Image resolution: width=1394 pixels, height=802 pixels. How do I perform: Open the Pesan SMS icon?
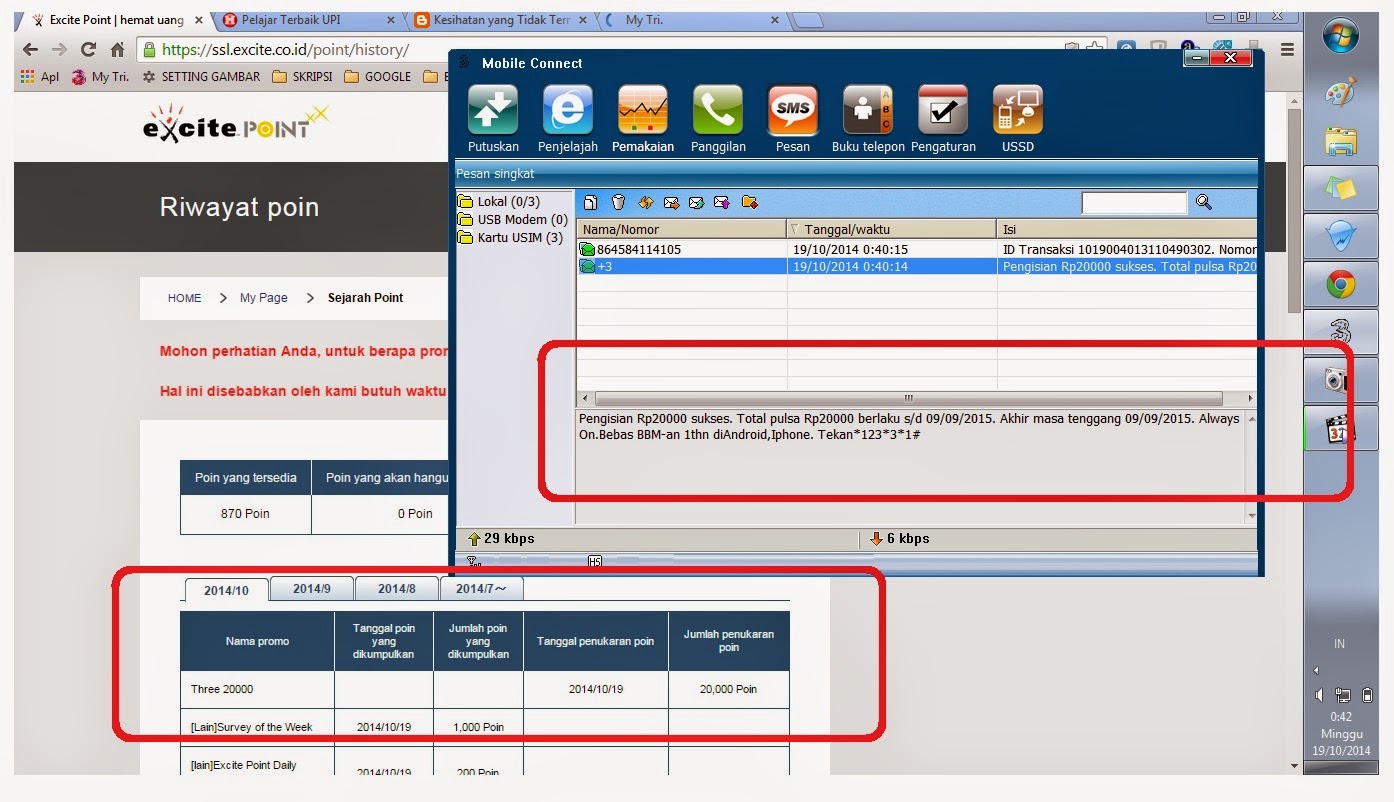coord(793,110)
